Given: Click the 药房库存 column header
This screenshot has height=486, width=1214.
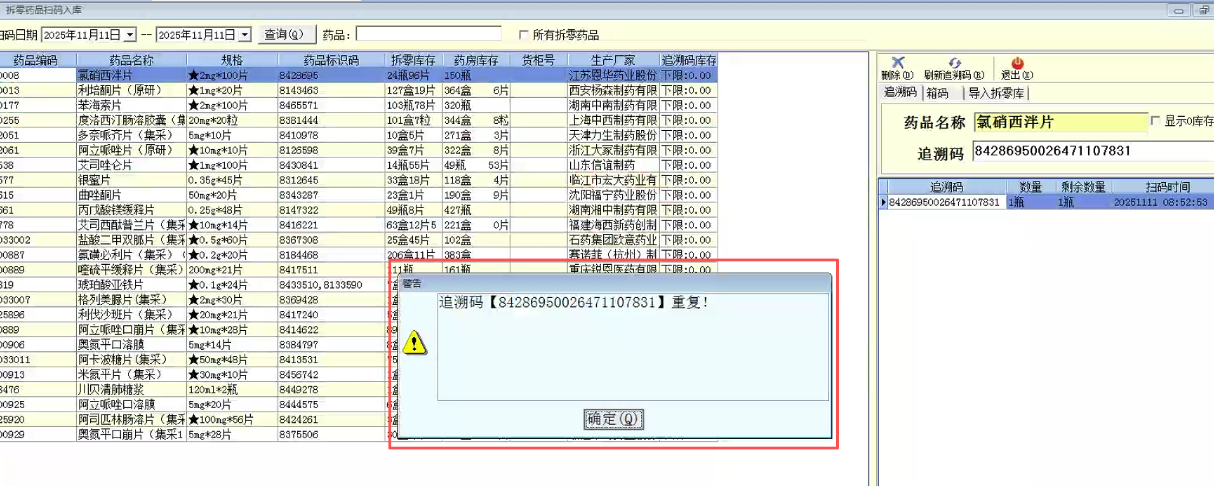Looking at the screenshot, I should click(476, 60).
